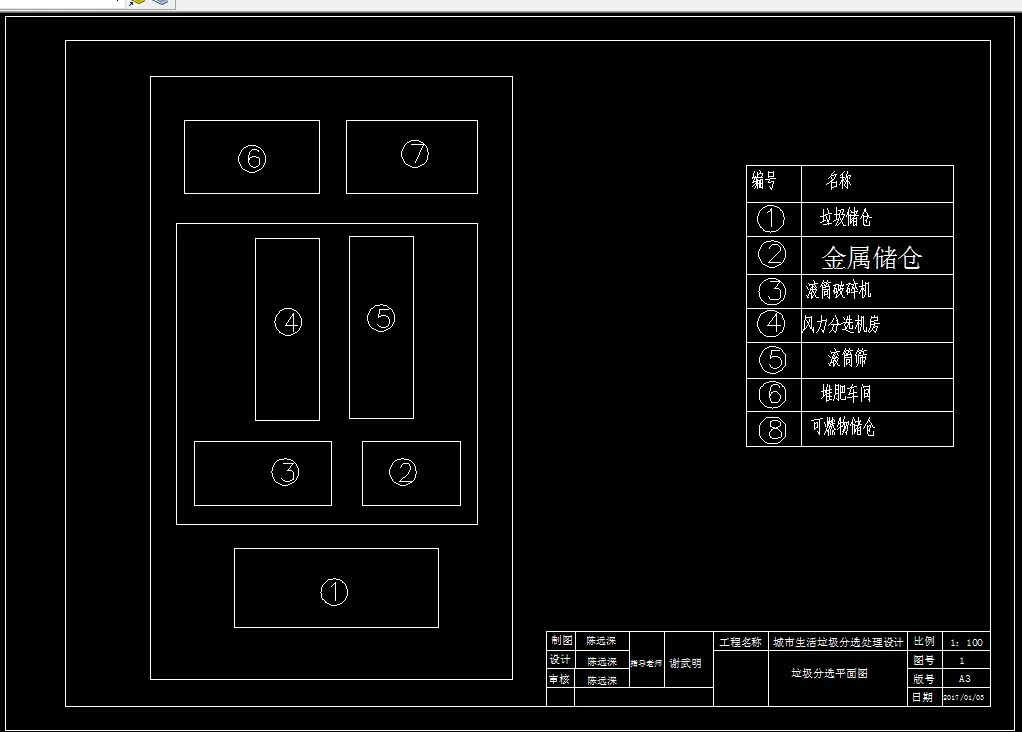
Task: Select circled number 1 in the floor plan
Action: click(x=334, y=593)
